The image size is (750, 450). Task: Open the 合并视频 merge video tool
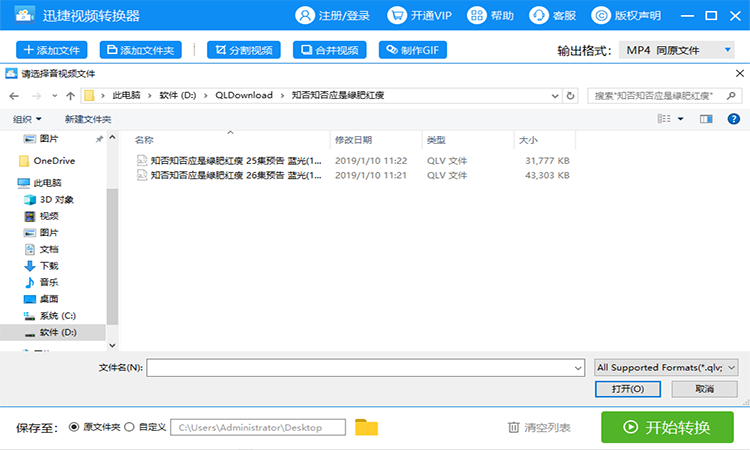pyautogui.click(x=330, y=50)
